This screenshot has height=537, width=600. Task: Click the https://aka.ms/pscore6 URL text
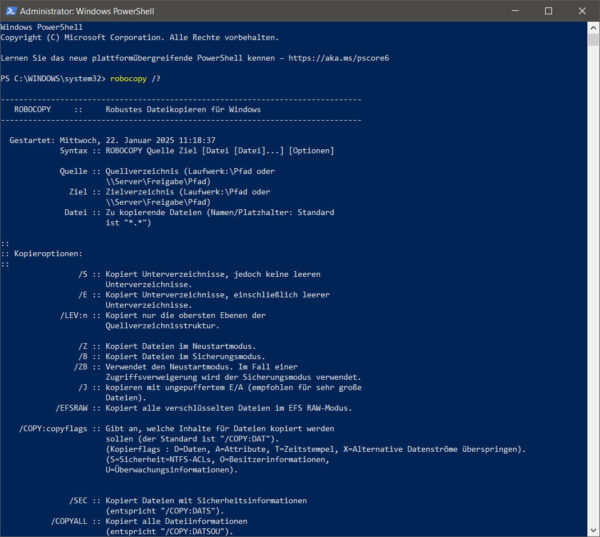pos(339,58)
